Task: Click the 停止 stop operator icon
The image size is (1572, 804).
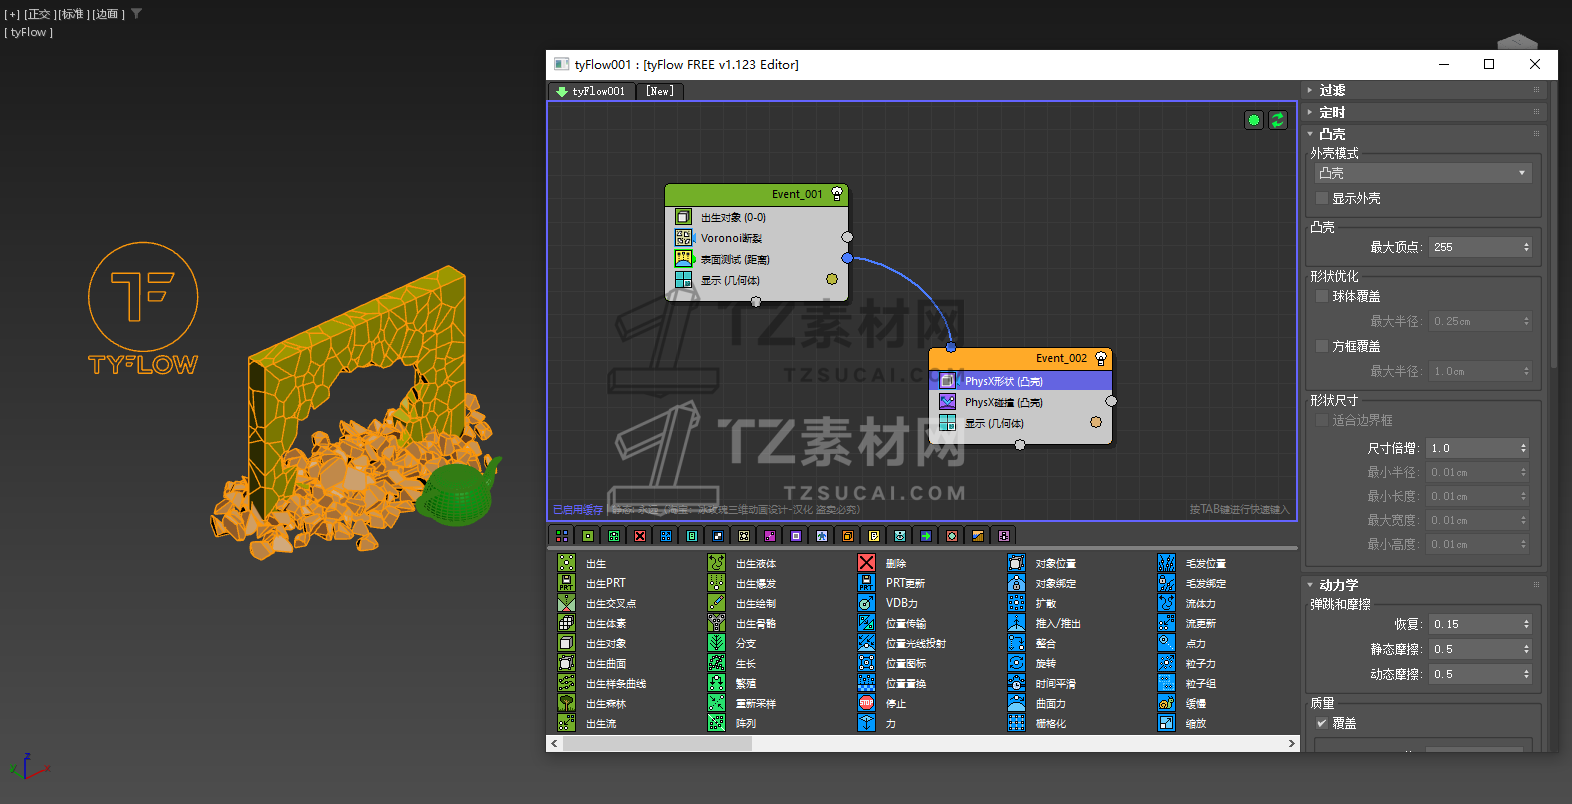Action: (866, 703)
